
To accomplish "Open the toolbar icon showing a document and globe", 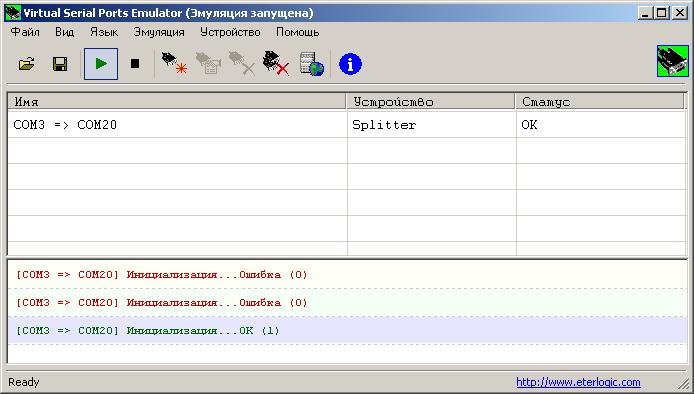I will click(x=312, y=64).
